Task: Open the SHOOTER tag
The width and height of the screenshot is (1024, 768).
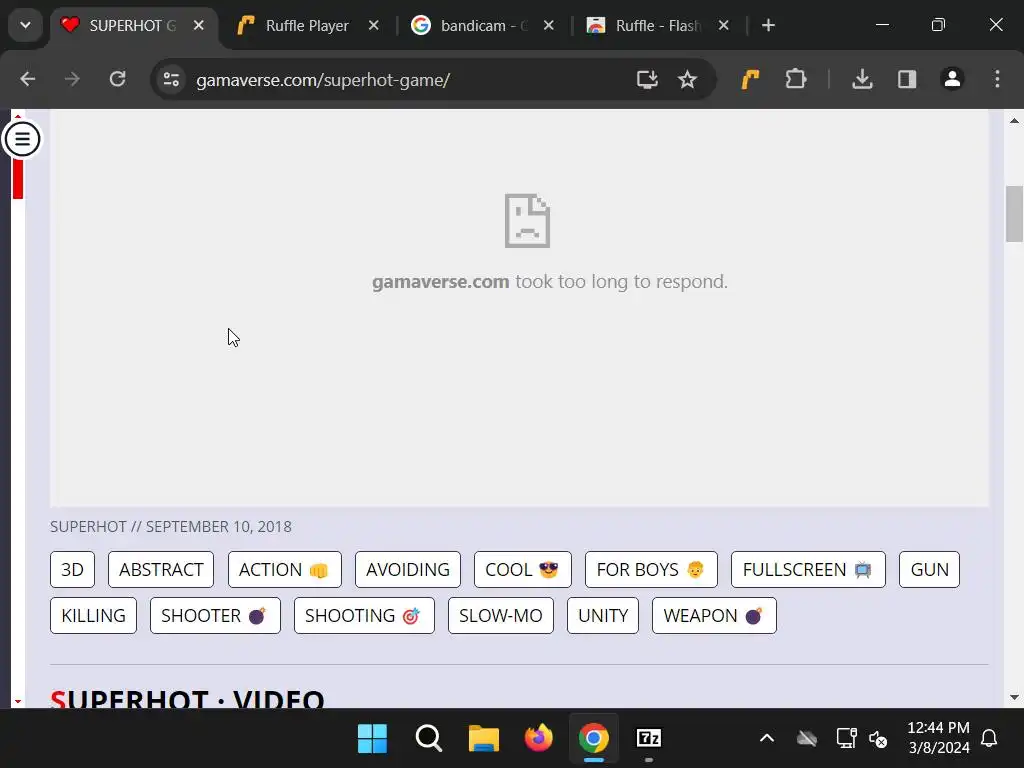Action: [x=215, y=615]
